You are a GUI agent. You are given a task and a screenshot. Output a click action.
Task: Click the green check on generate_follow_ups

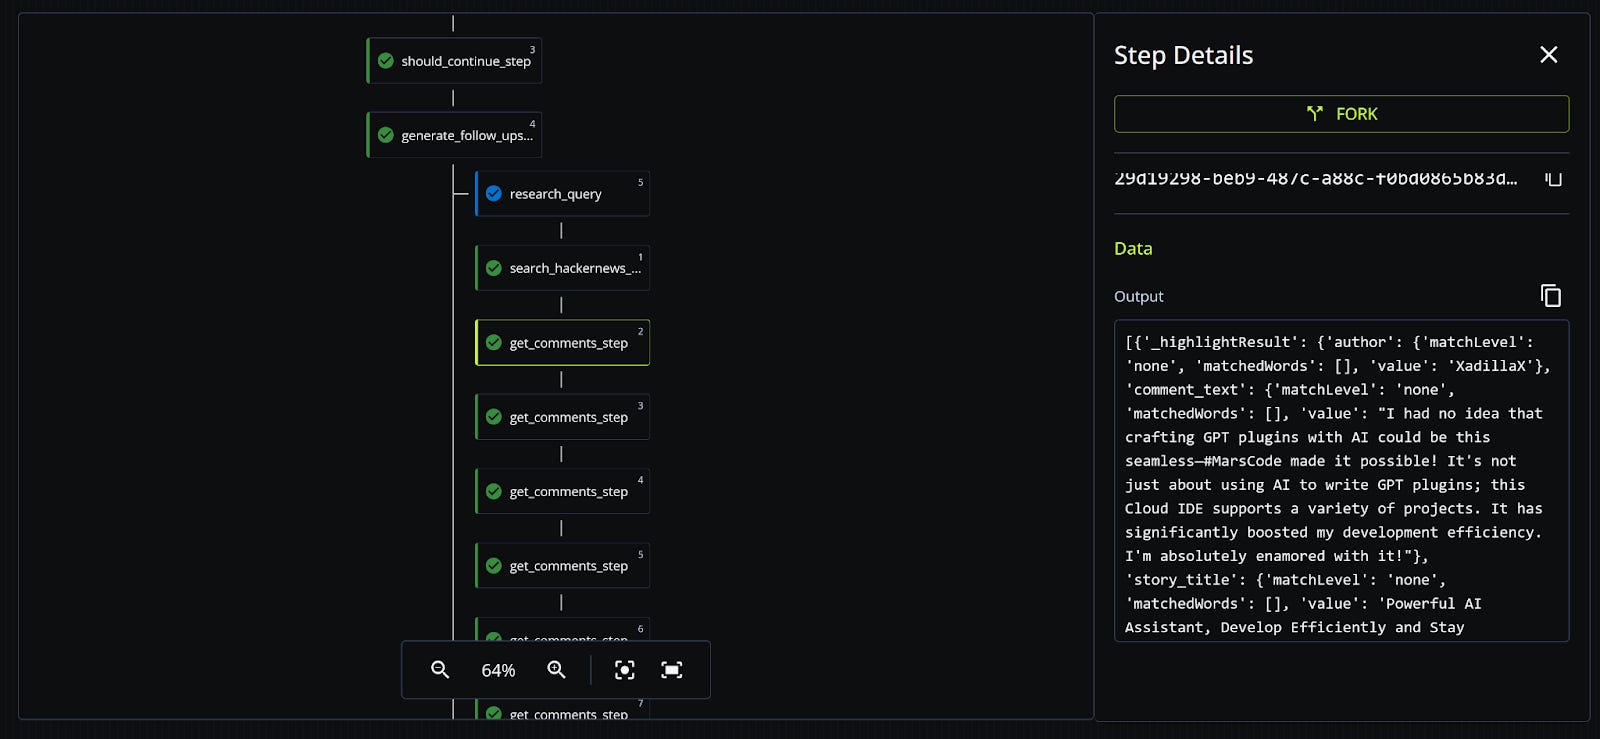386,135
